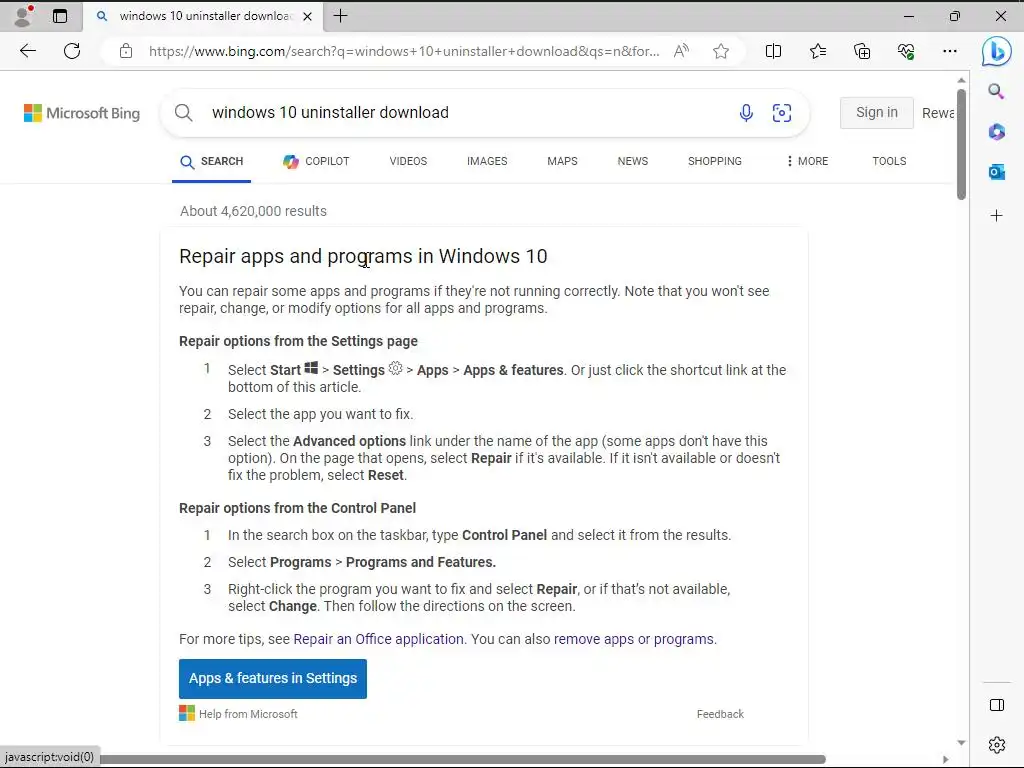Open Repair an Office application link
The image size is (1024, 768).
(x=378, y=639)
